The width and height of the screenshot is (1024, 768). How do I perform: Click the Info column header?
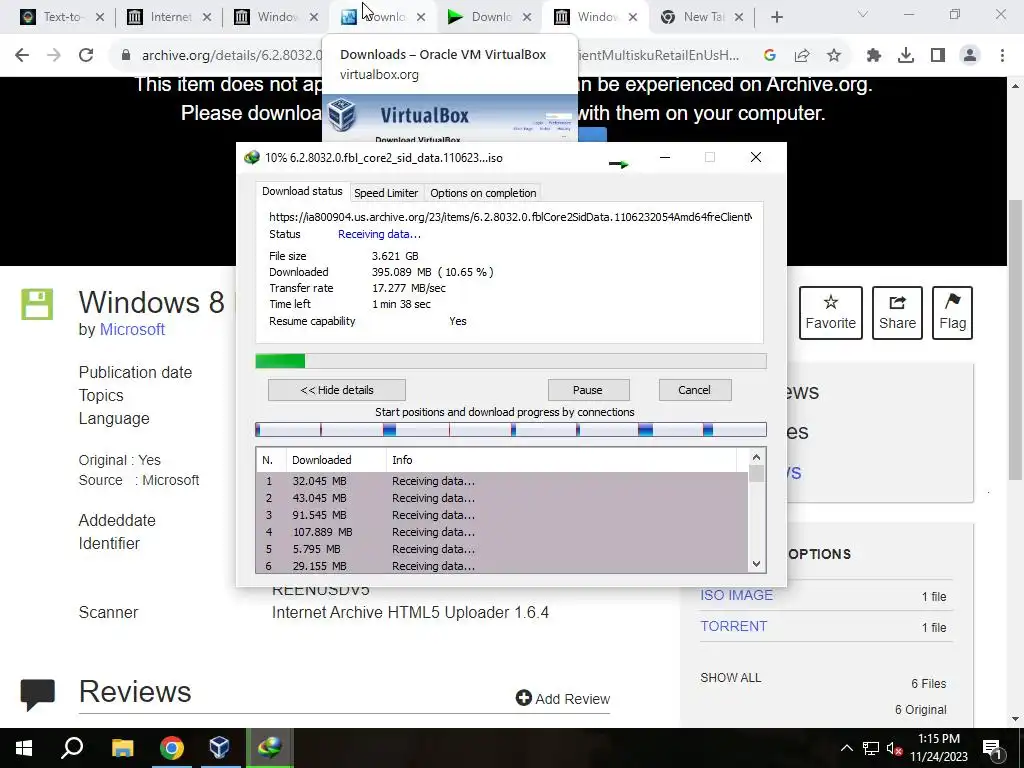[561, 460]
